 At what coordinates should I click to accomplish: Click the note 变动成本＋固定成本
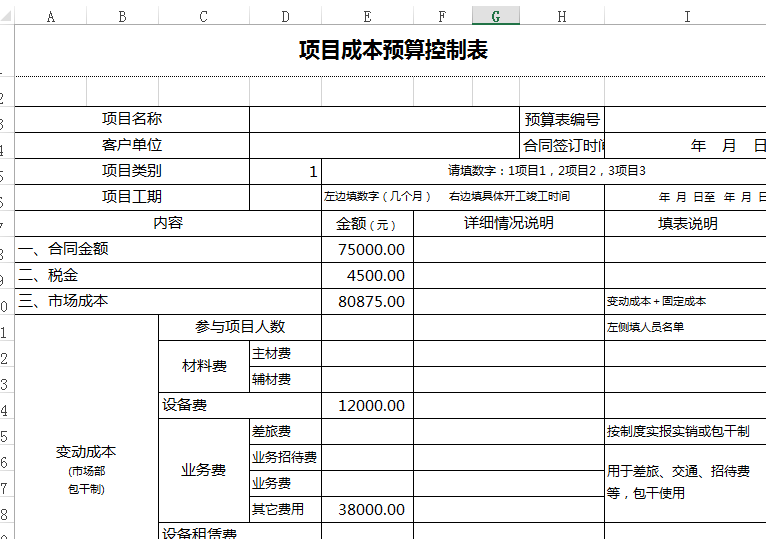click(656, 302)
